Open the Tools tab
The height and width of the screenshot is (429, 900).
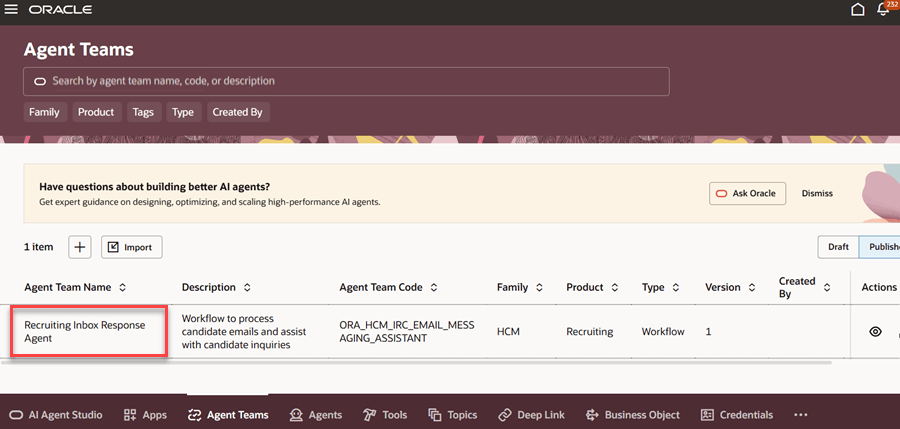(385, 415)
